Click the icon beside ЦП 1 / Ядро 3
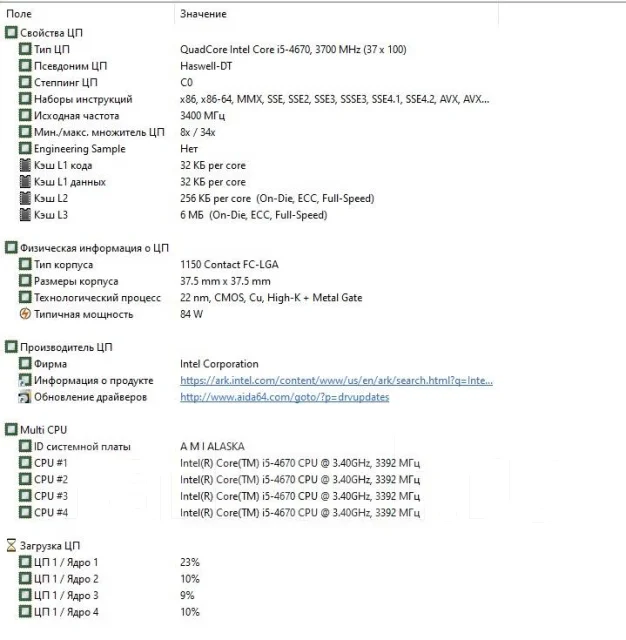626x640 pixels. (x=25, y=595)
